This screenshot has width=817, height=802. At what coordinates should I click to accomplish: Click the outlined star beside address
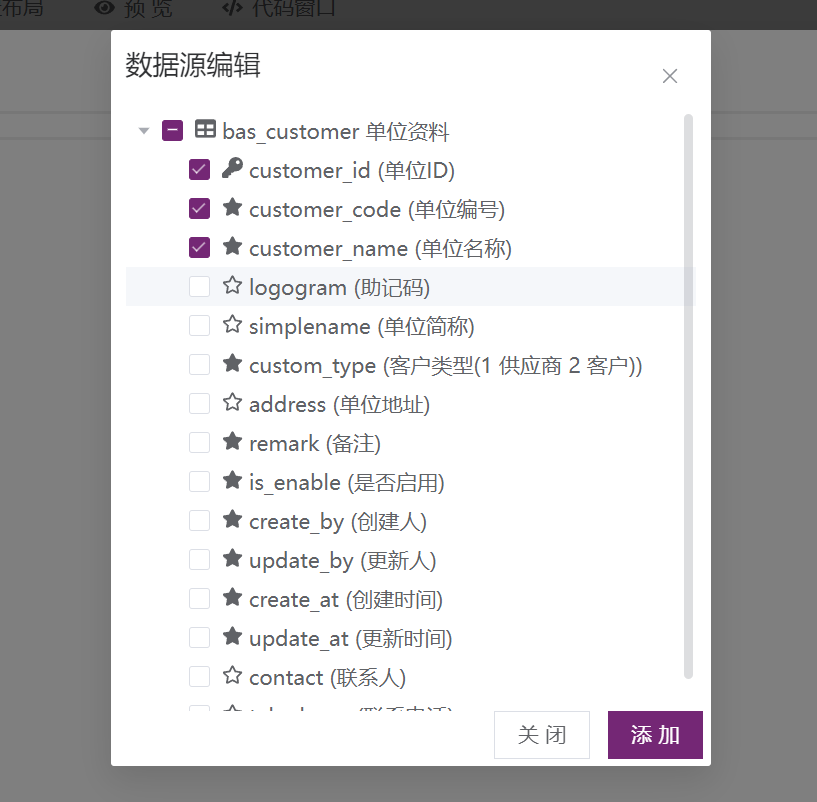tap(232, 403)
